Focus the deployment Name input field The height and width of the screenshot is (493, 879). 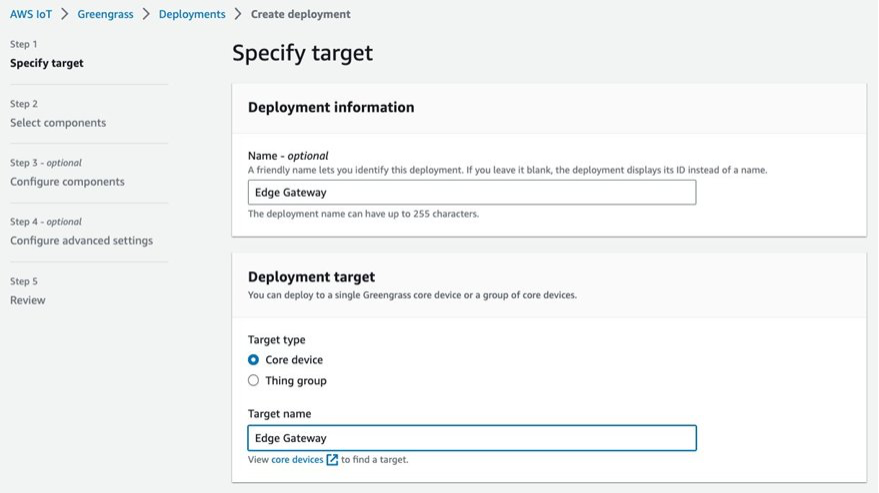[x=472, y=193]
